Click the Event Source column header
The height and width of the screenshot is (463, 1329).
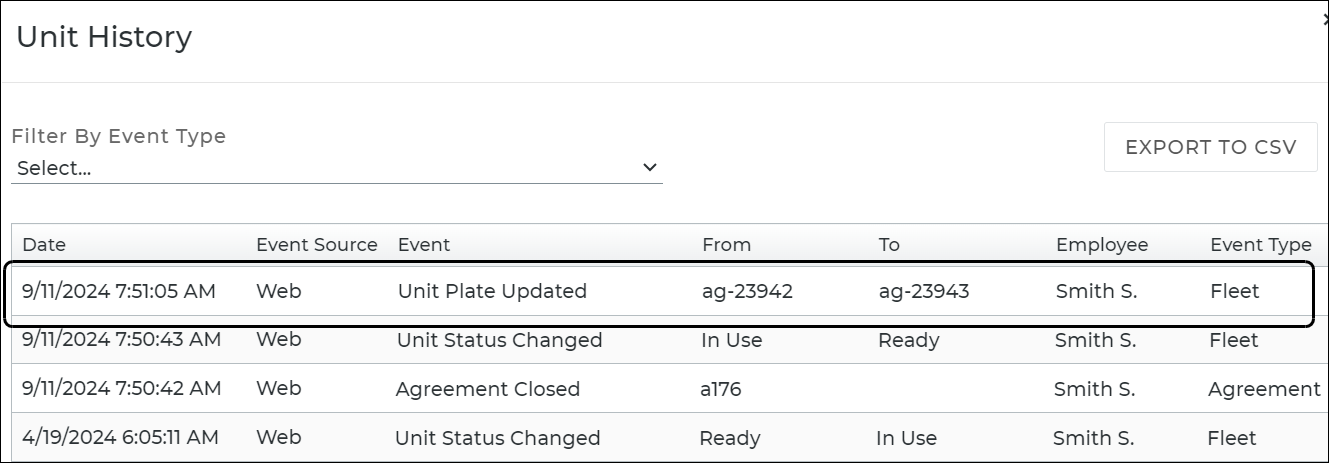click(x=317, y=245)
